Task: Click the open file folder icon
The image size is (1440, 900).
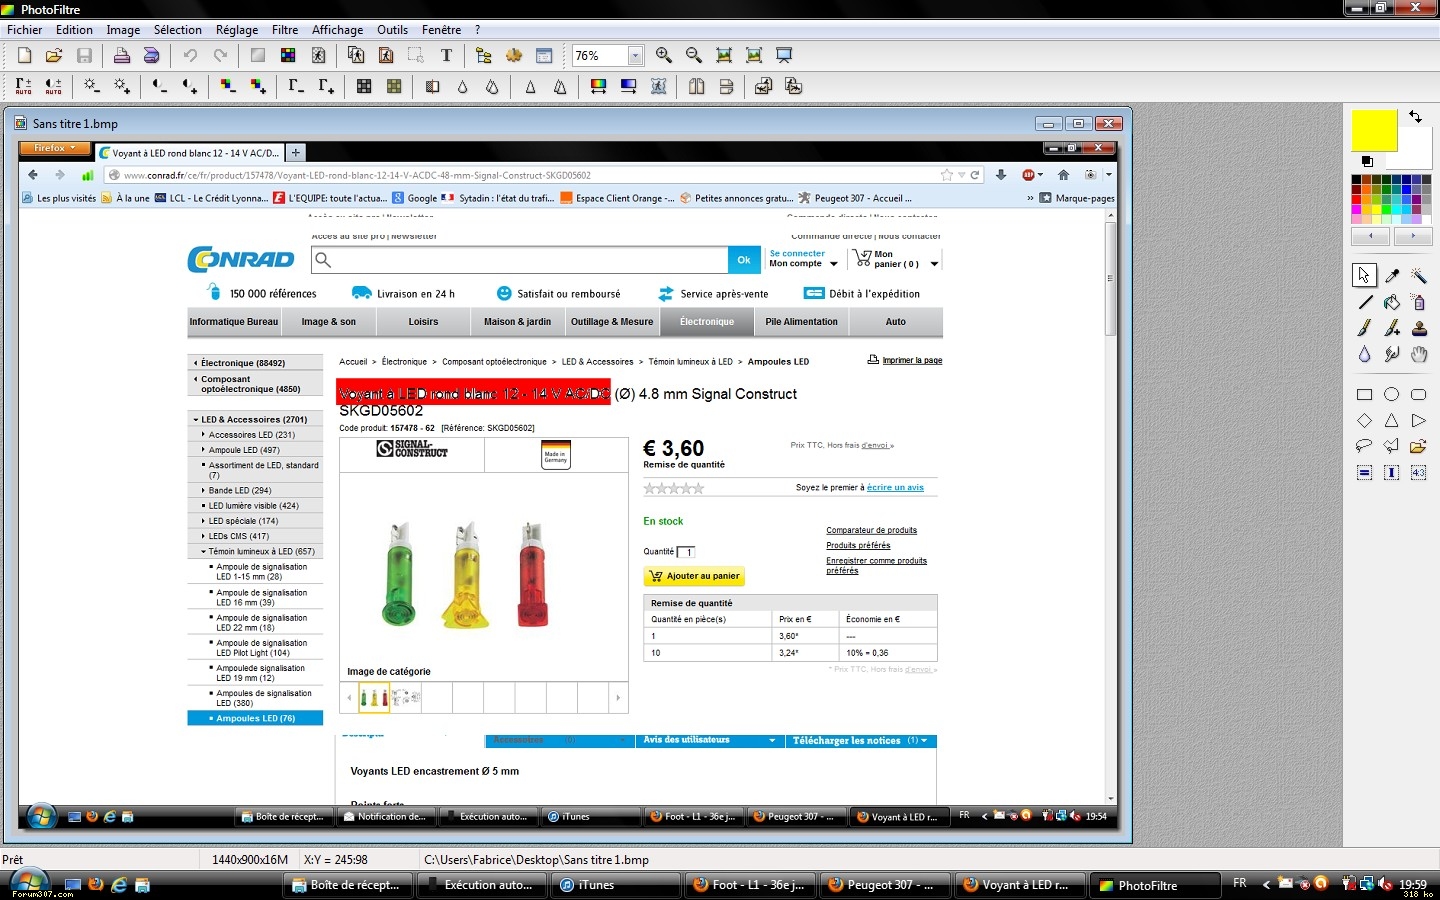Action: [x=54, y=56]
